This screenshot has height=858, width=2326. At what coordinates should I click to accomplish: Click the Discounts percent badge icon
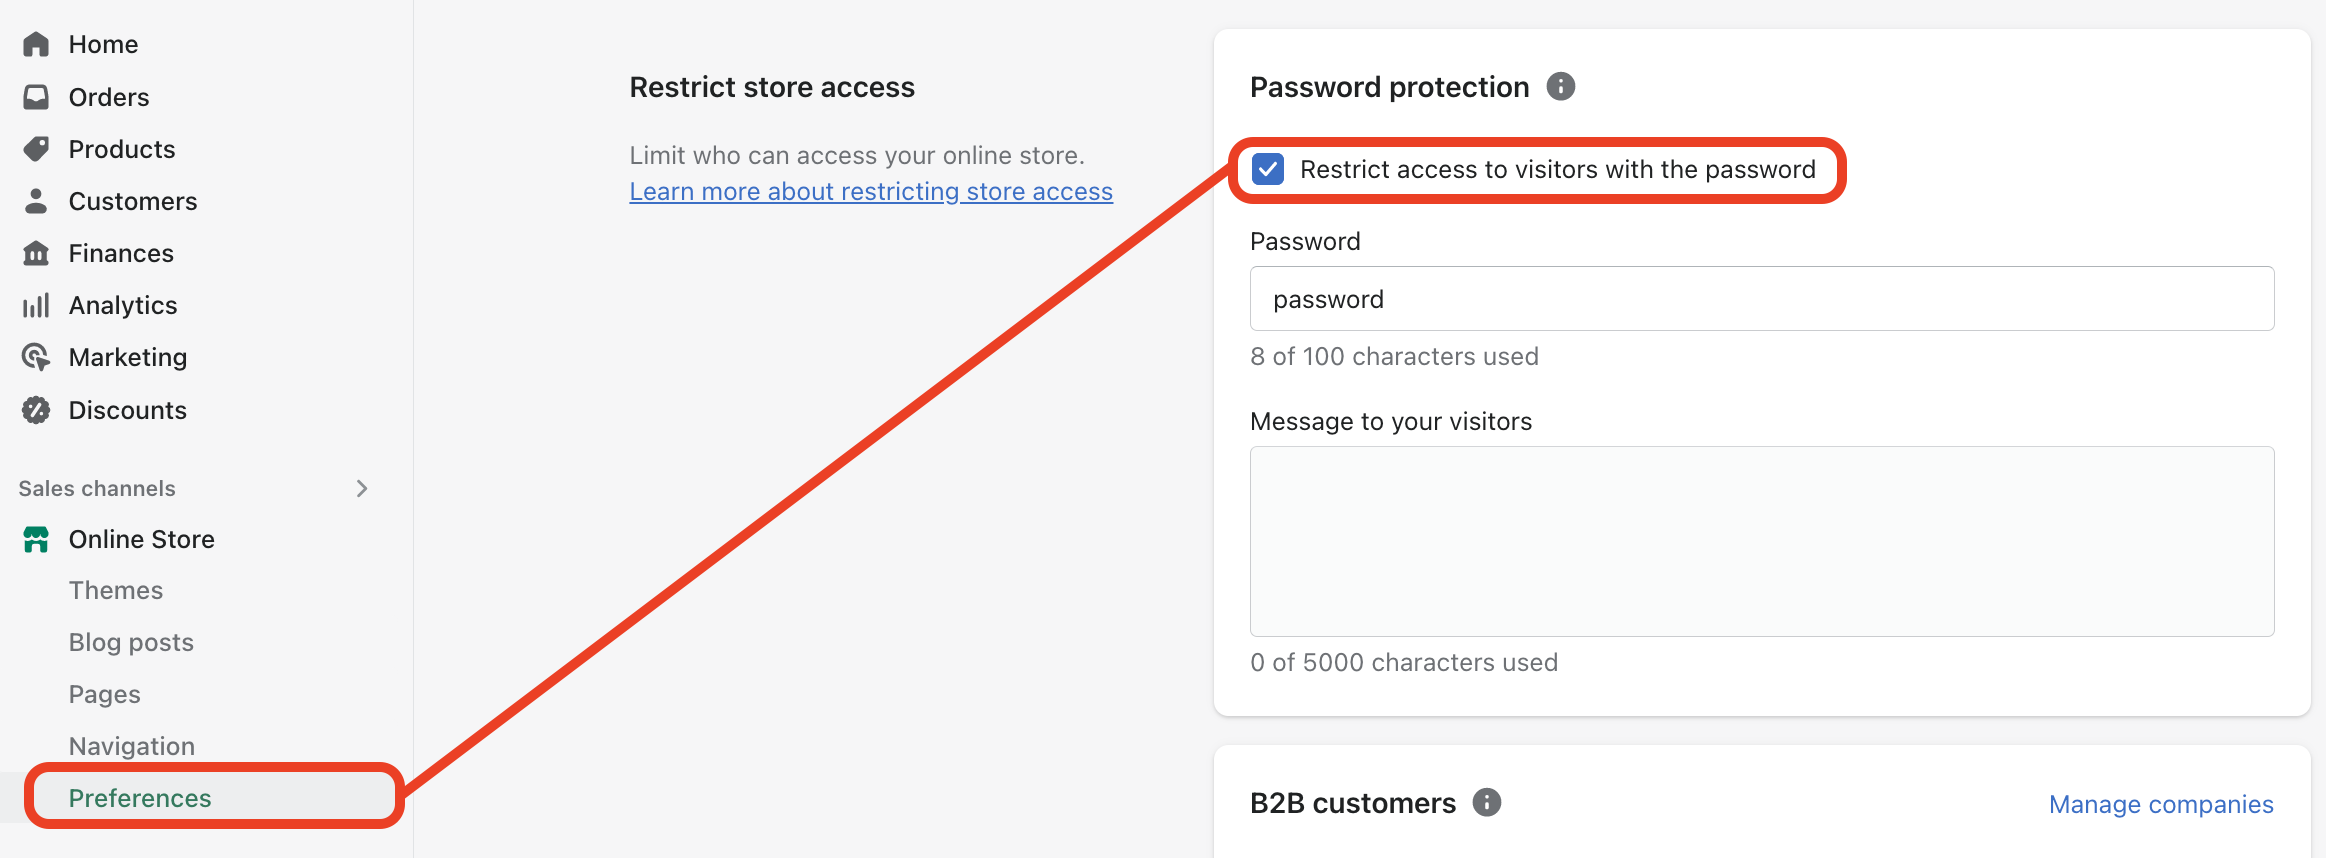(x=36, y=410)
